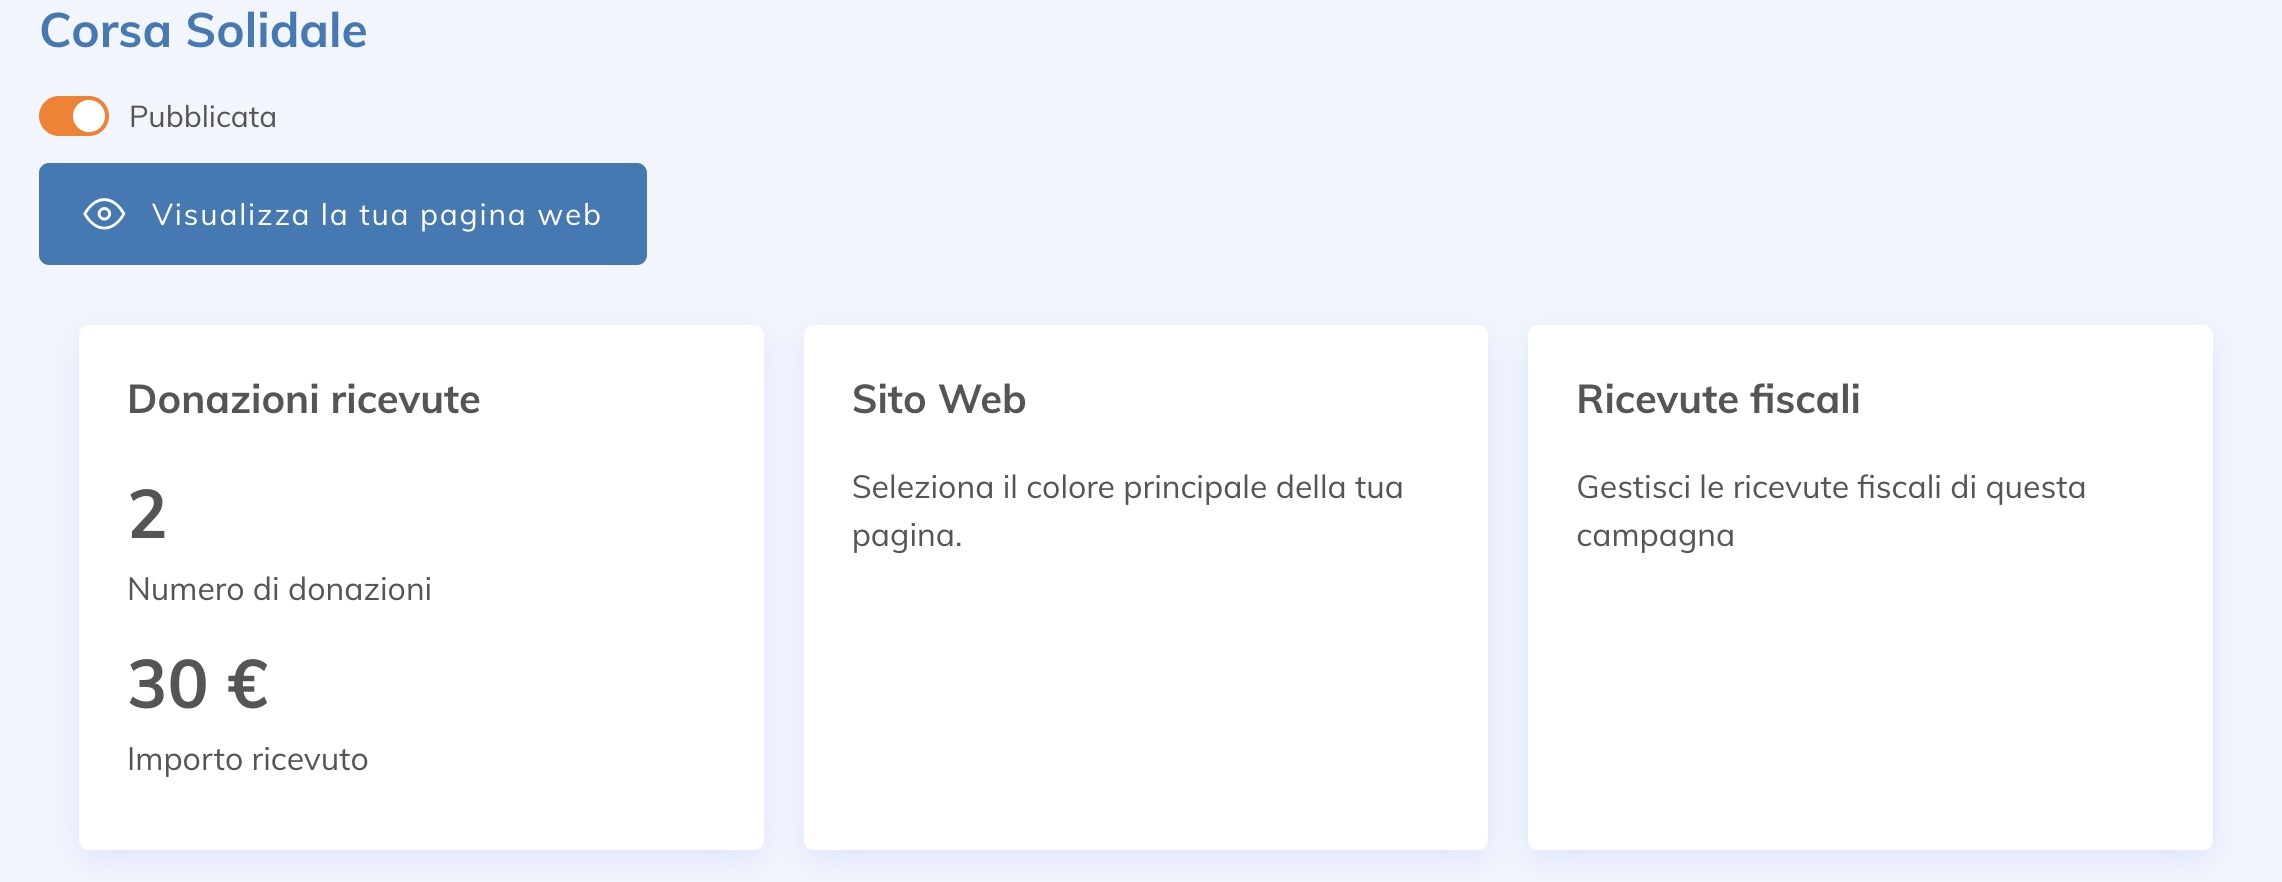This screenshot has width=2282, height=882.
Task: Click the eye icon on the blue button
Action: click(x=104, y=214)
